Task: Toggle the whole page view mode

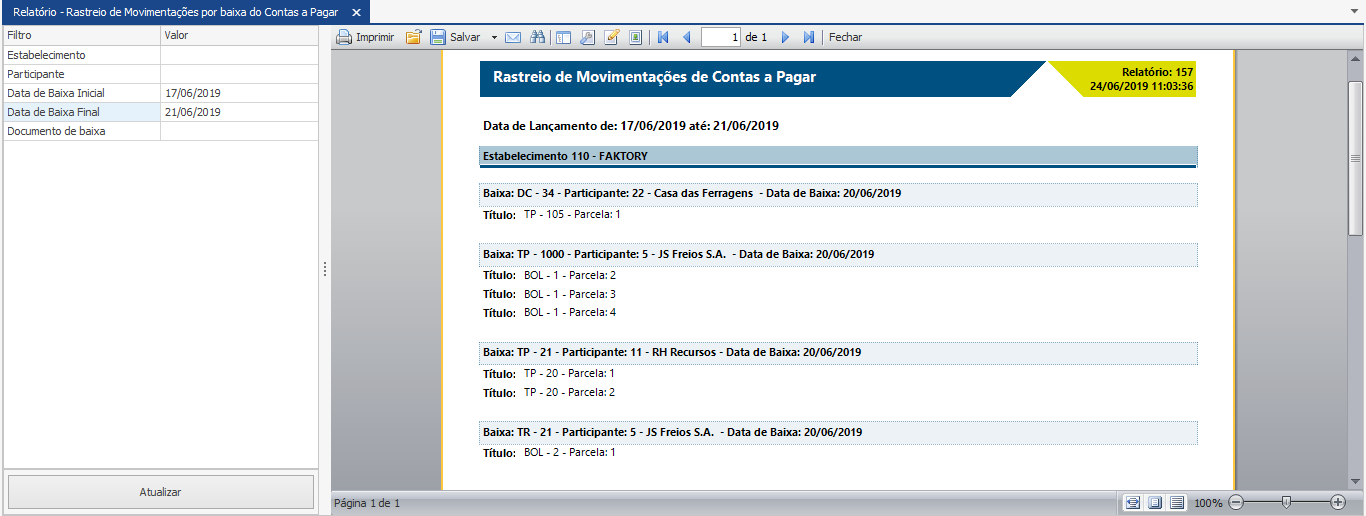Action: tap(1155, 502)
